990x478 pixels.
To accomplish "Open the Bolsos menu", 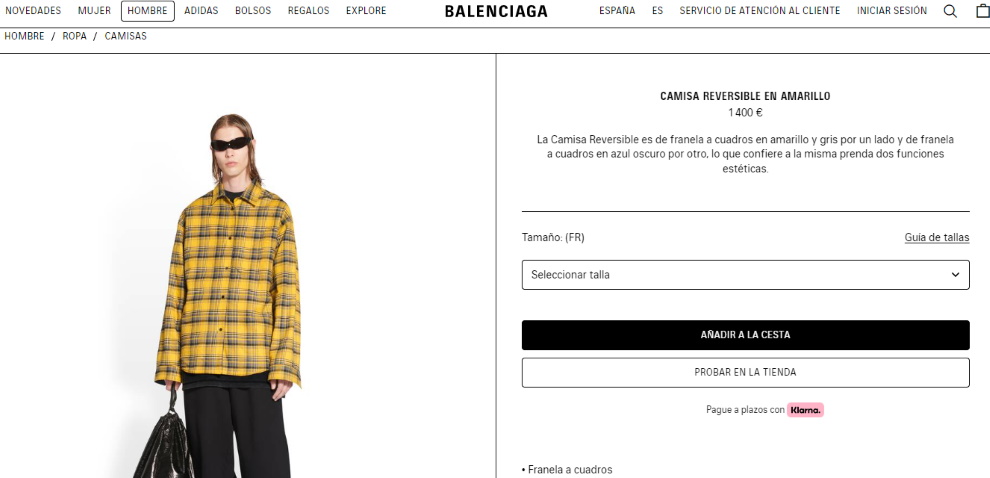I will (253, 11).
